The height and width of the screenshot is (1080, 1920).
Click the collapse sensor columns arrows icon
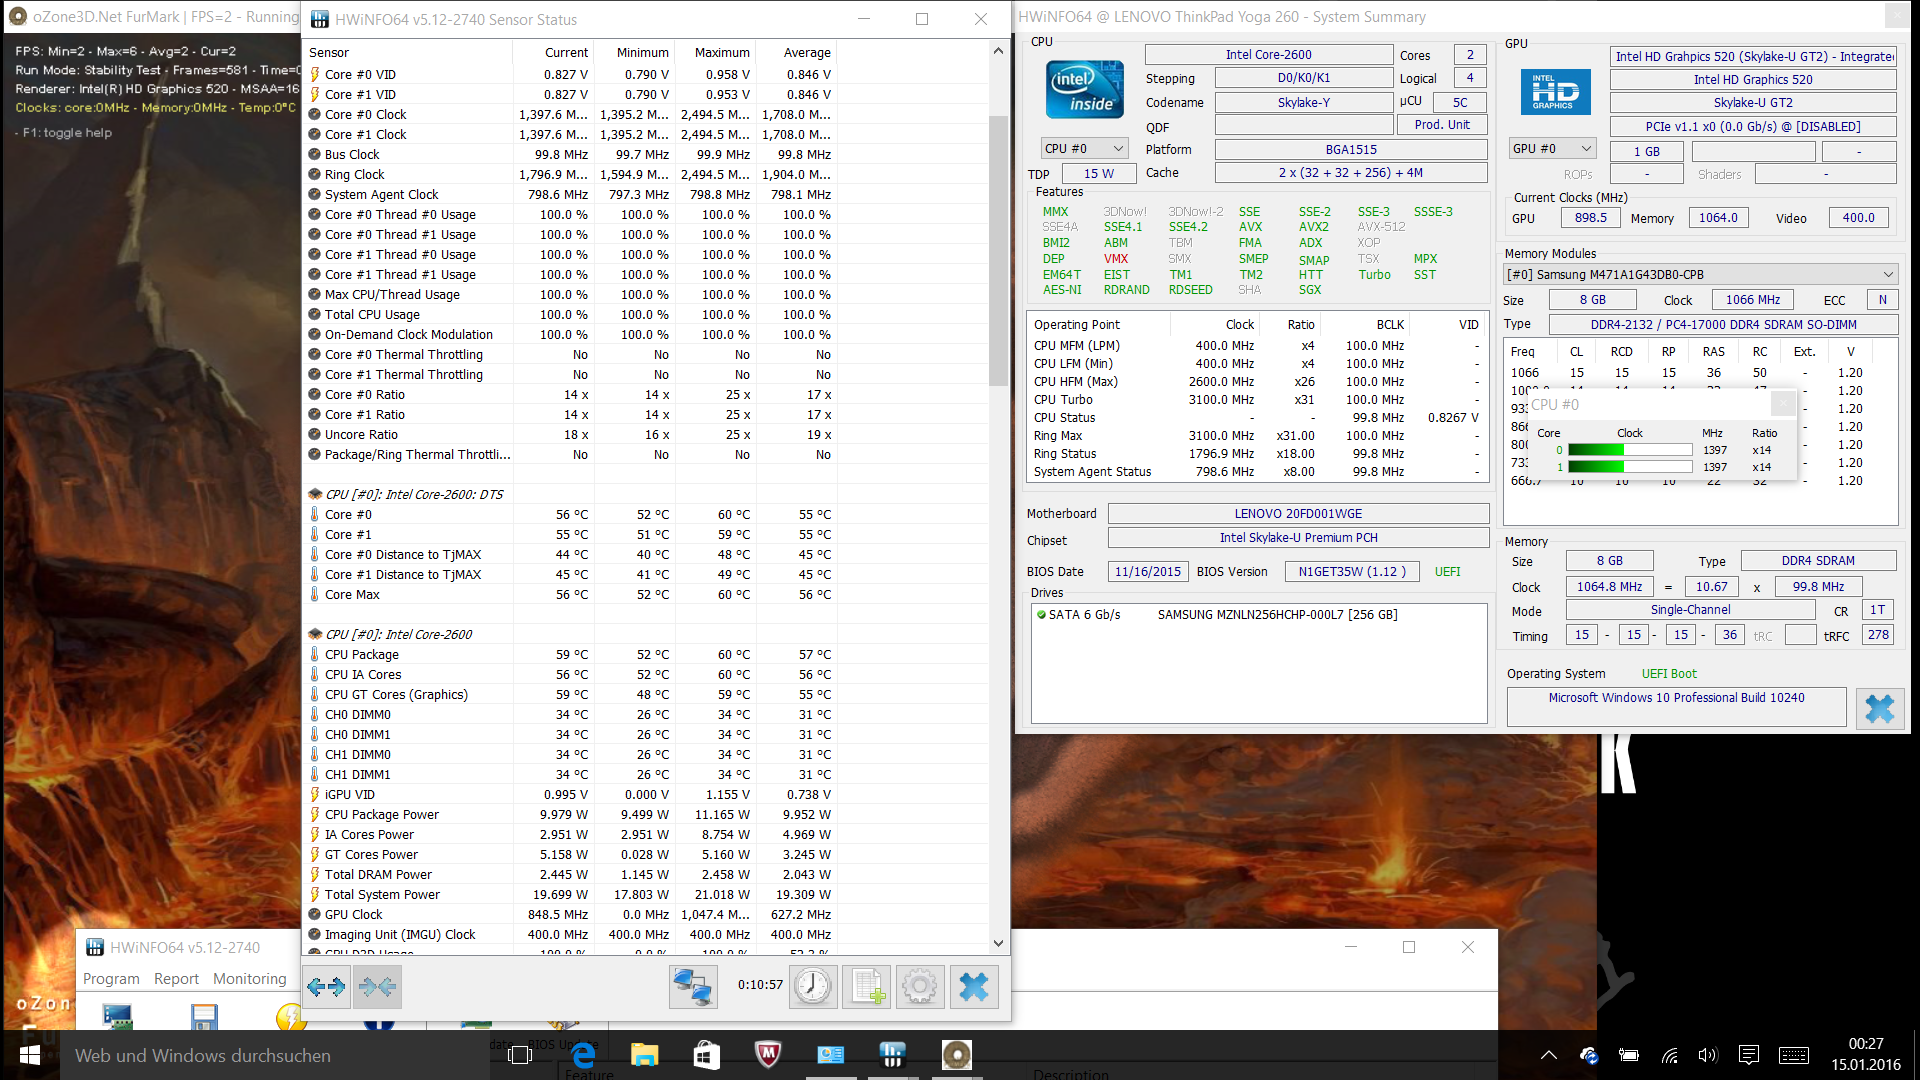(x=377, y=987)
